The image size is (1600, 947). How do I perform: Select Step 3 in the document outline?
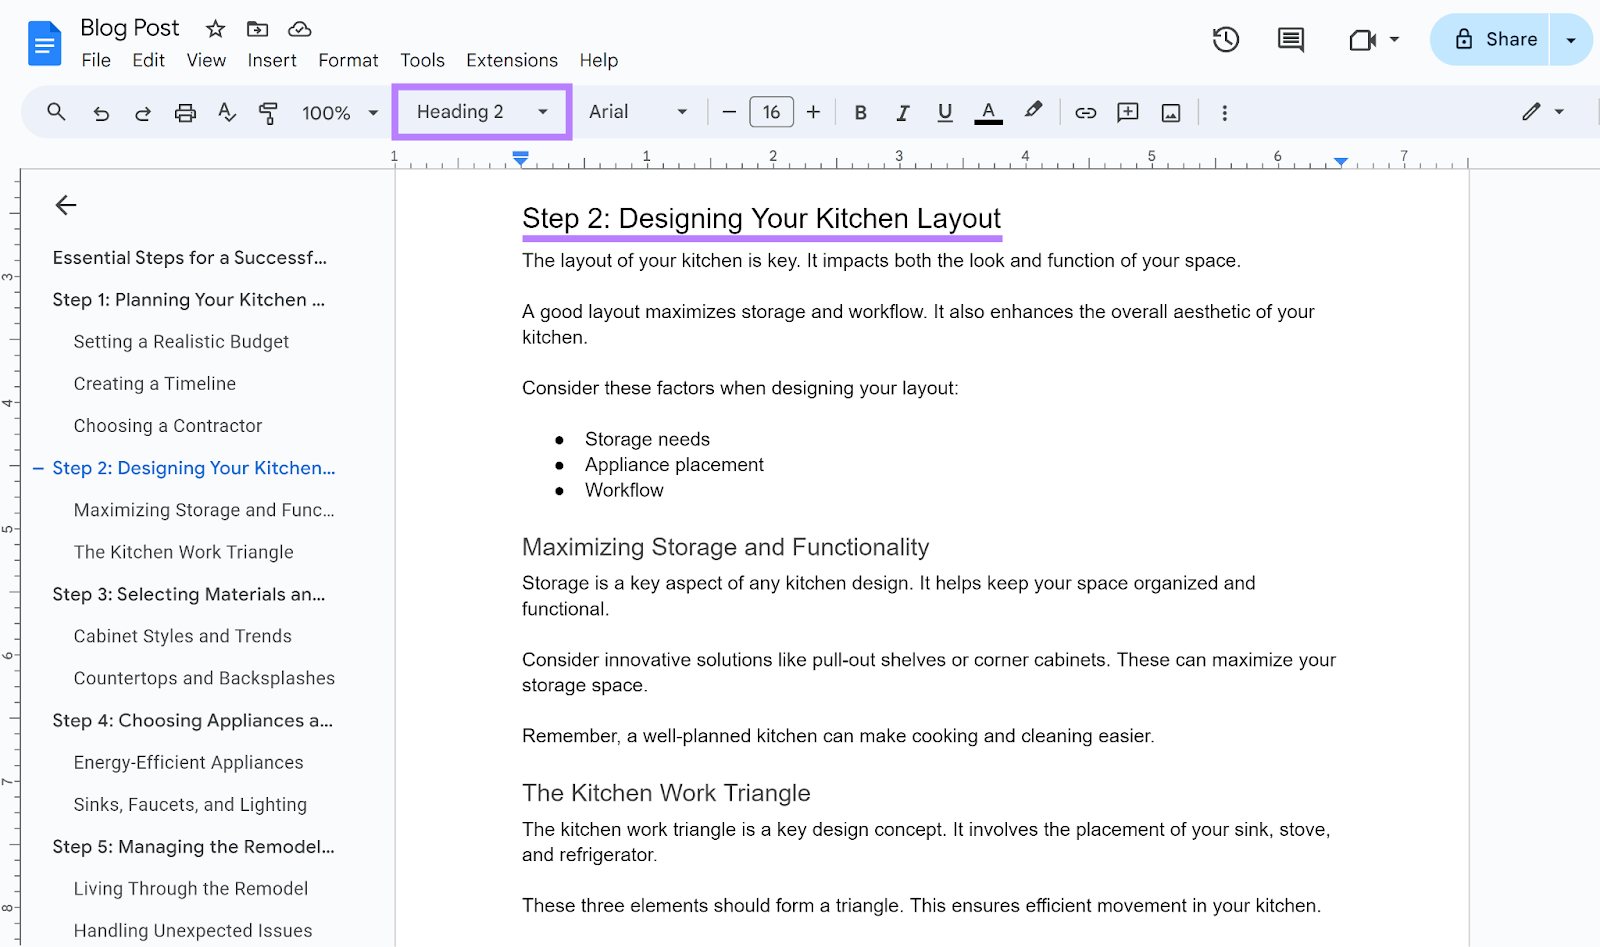[189, 594]
